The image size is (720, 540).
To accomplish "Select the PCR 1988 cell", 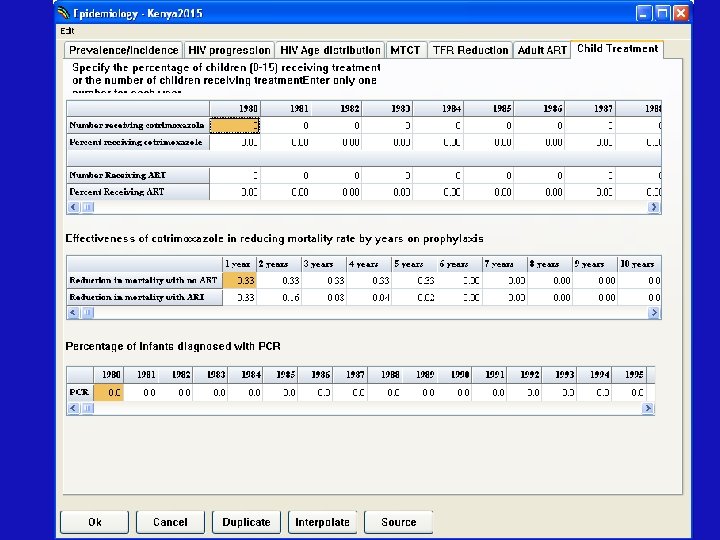I will pyautogui.click(x=384, y=392).
